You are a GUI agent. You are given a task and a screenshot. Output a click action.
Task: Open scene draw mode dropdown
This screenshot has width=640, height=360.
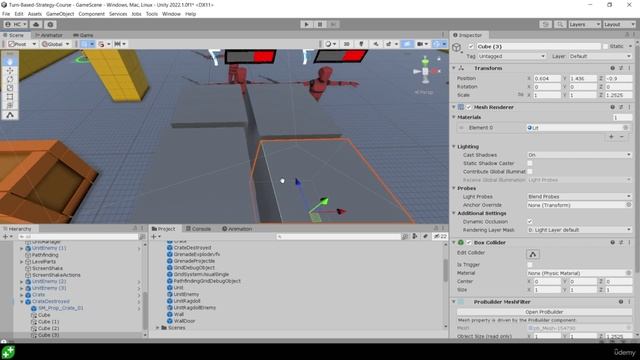tap(330, 44)
